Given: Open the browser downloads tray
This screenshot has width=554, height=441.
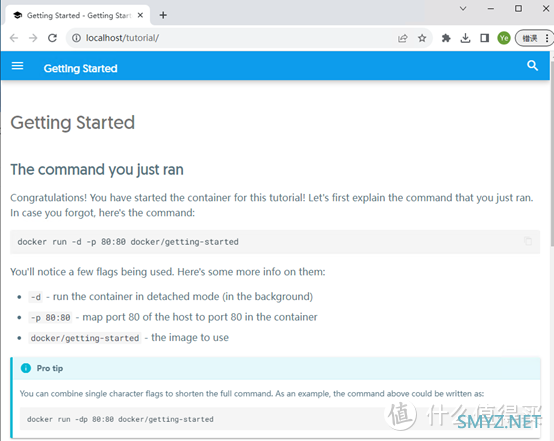Looking at the screenshot, I should tap(465, 38).
